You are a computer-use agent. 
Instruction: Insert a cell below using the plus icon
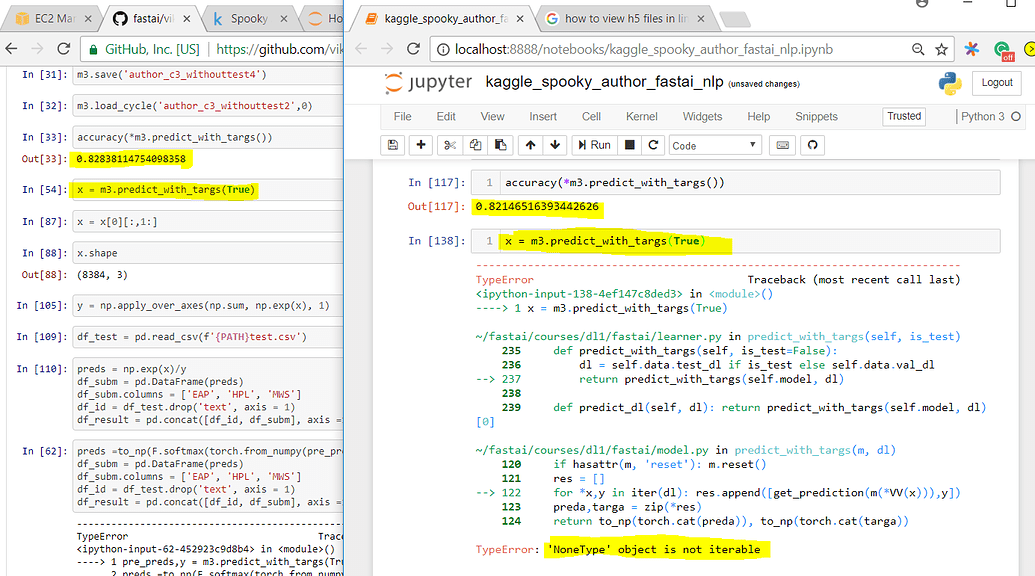click(421, 145)
